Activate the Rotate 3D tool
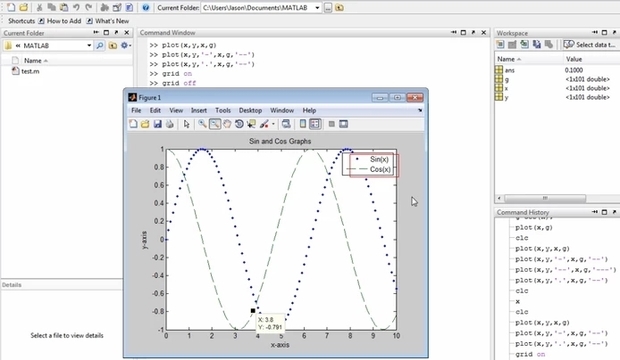The height and width of the screenshot is (360, 620). [x=239, y=124]
